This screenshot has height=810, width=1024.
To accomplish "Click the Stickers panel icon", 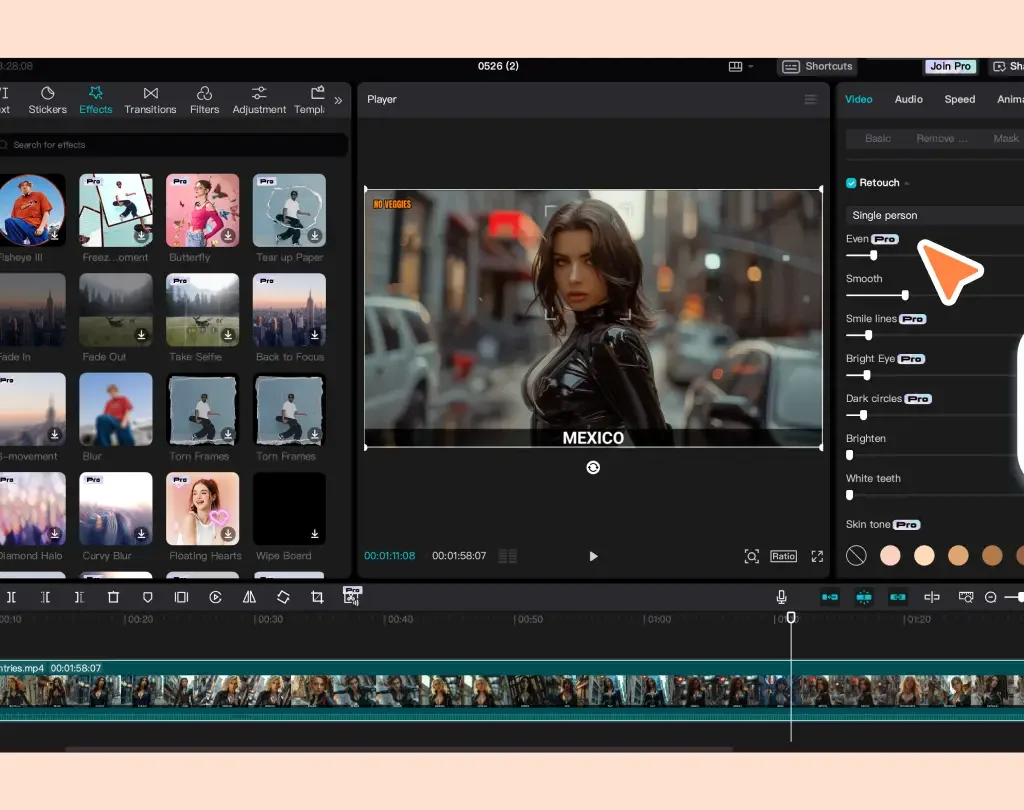I will tap(47, 100).
